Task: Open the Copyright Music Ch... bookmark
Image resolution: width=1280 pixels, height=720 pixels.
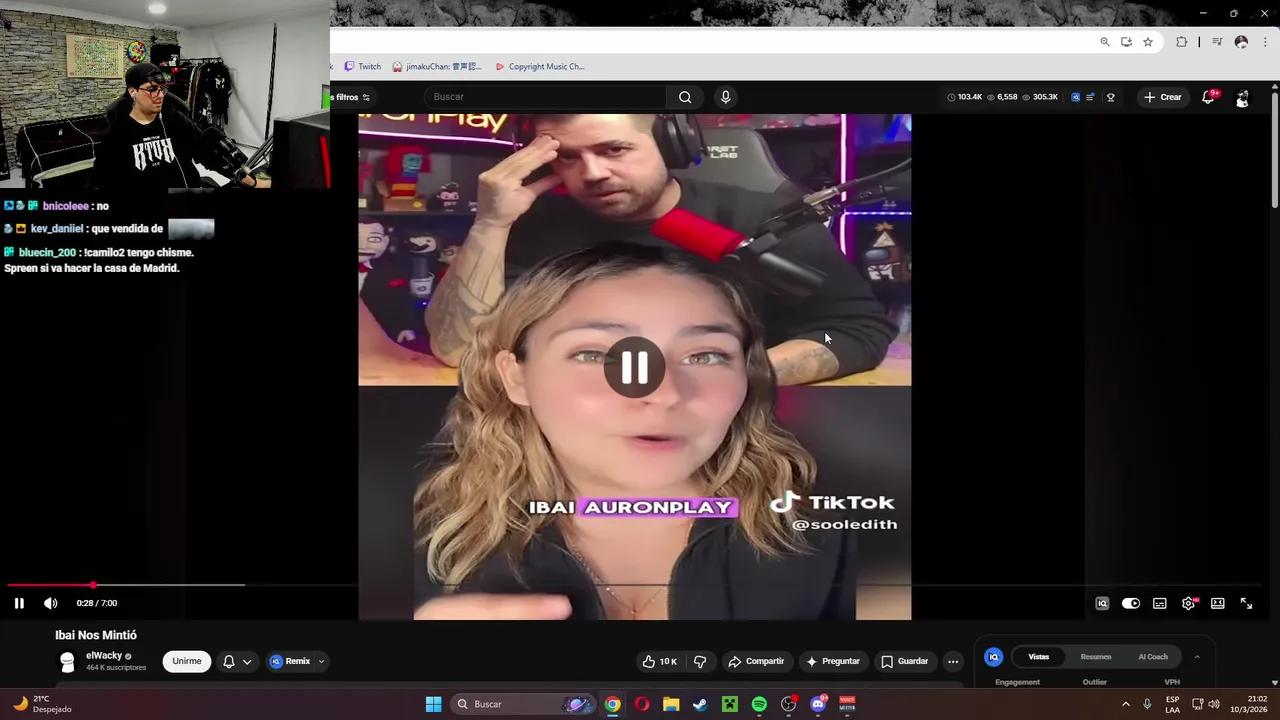Action: (540, 67)
